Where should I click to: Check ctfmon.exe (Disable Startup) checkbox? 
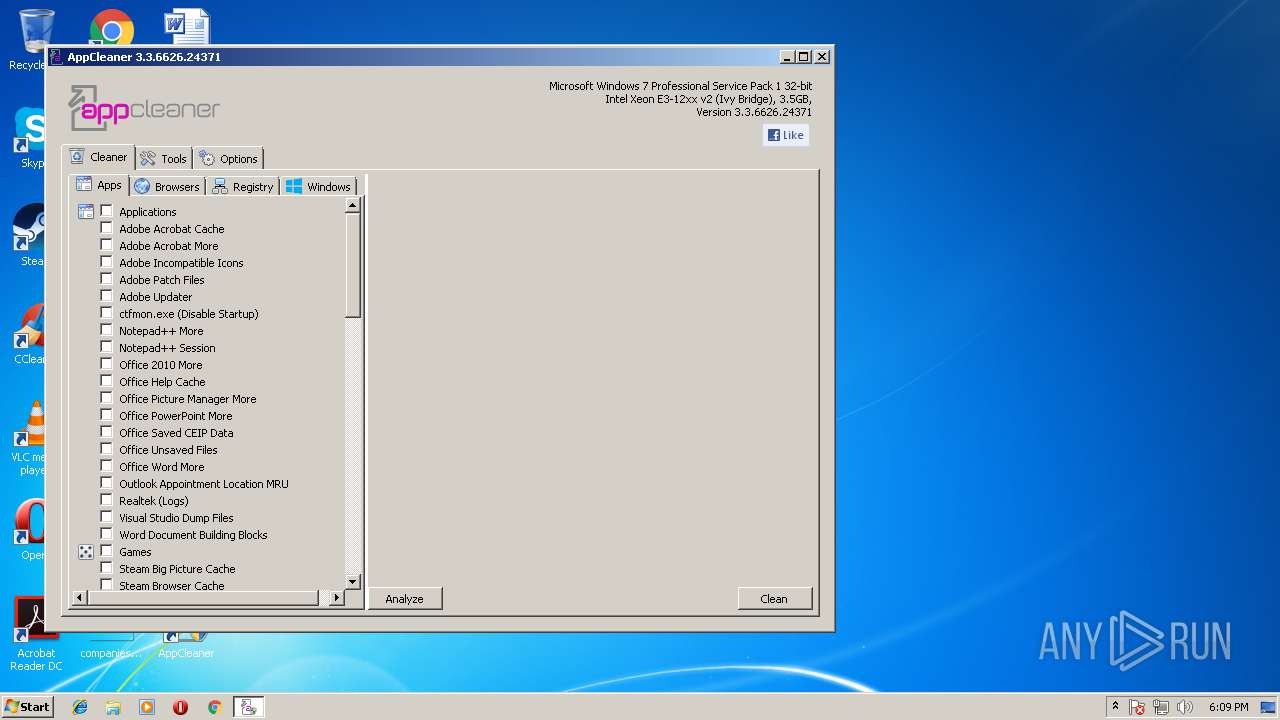[x=107, y=313]
